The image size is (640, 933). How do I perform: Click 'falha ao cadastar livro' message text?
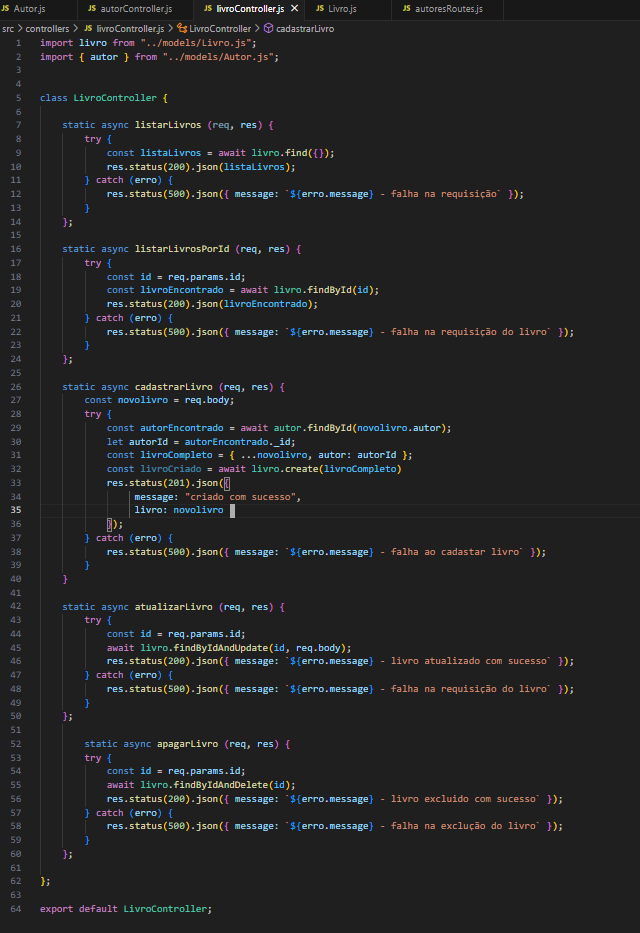point(456,552)
